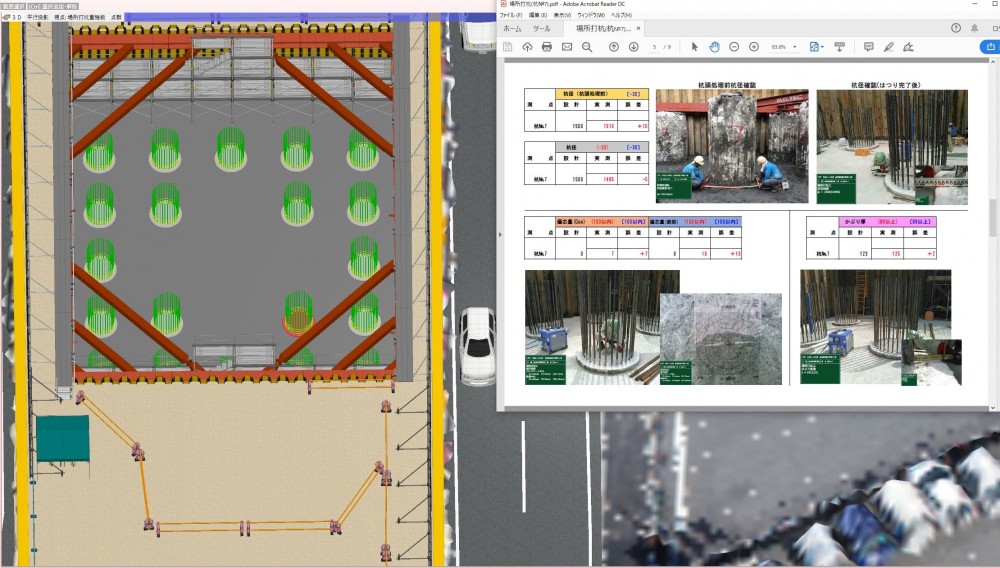The image size is (1000, 568).
Task: Open the sign document pen icon
Action: 908,47
